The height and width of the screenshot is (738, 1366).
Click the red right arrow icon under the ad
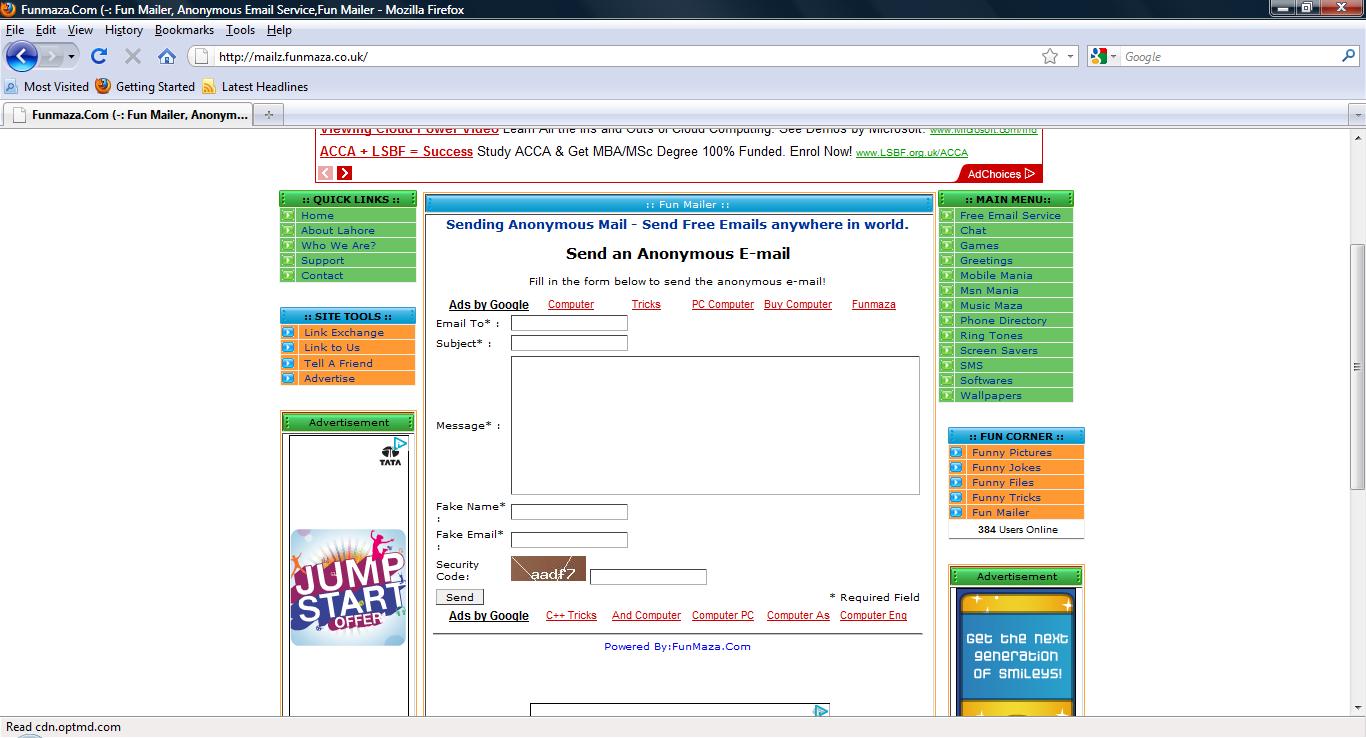344,173
